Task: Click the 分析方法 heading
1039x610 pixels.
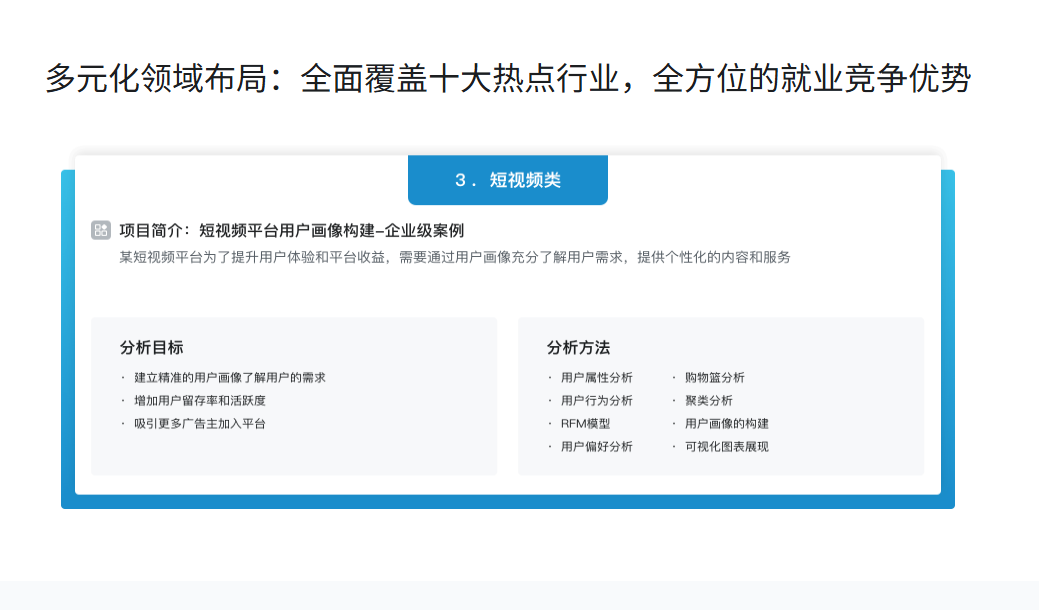Action: tap(578, 348)
